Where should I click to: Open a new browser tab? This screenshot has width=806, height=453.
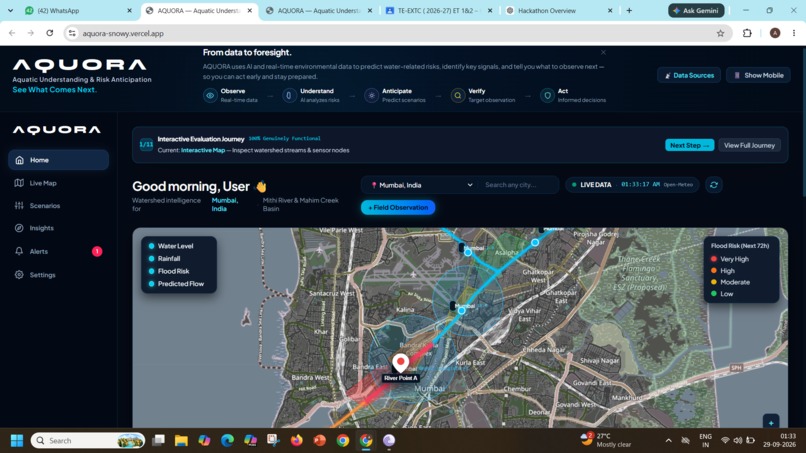click(x=629, y=10)
